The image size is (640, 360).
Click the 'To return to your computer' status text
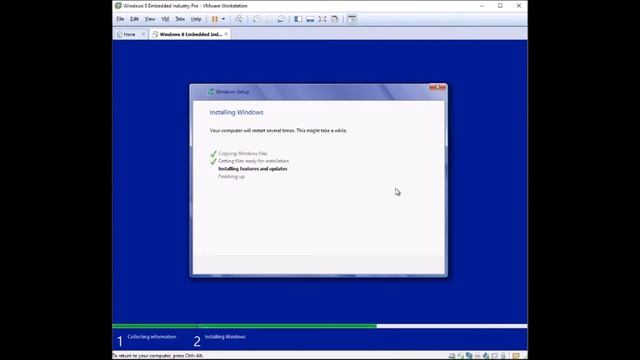tap(158, 356)
